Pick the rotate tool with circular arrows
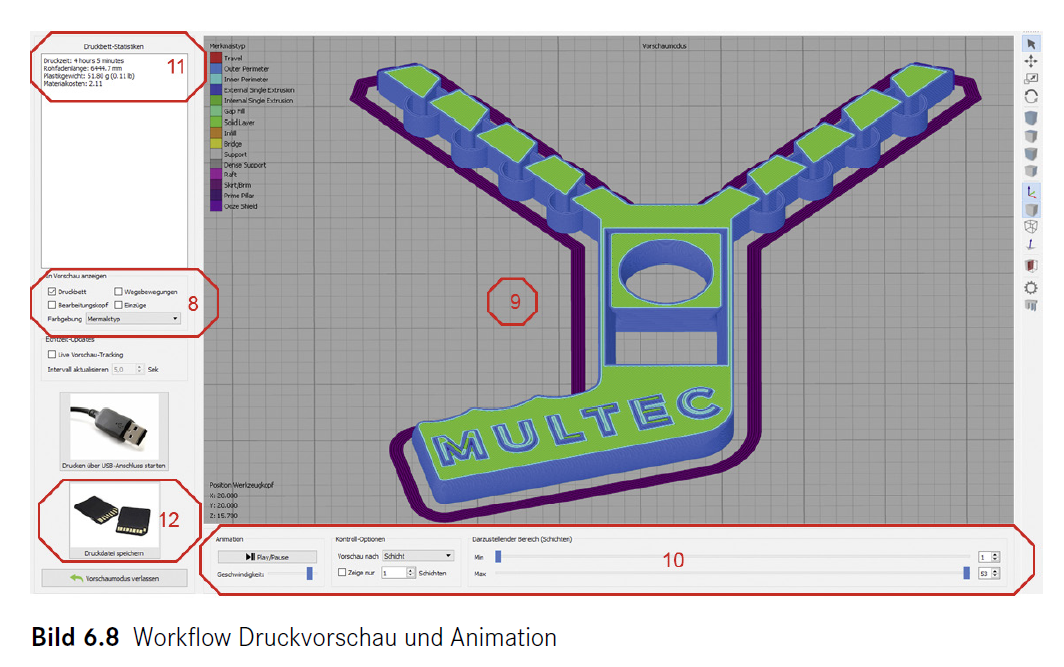This screenshot has width=1064, height=667. 1031,96
